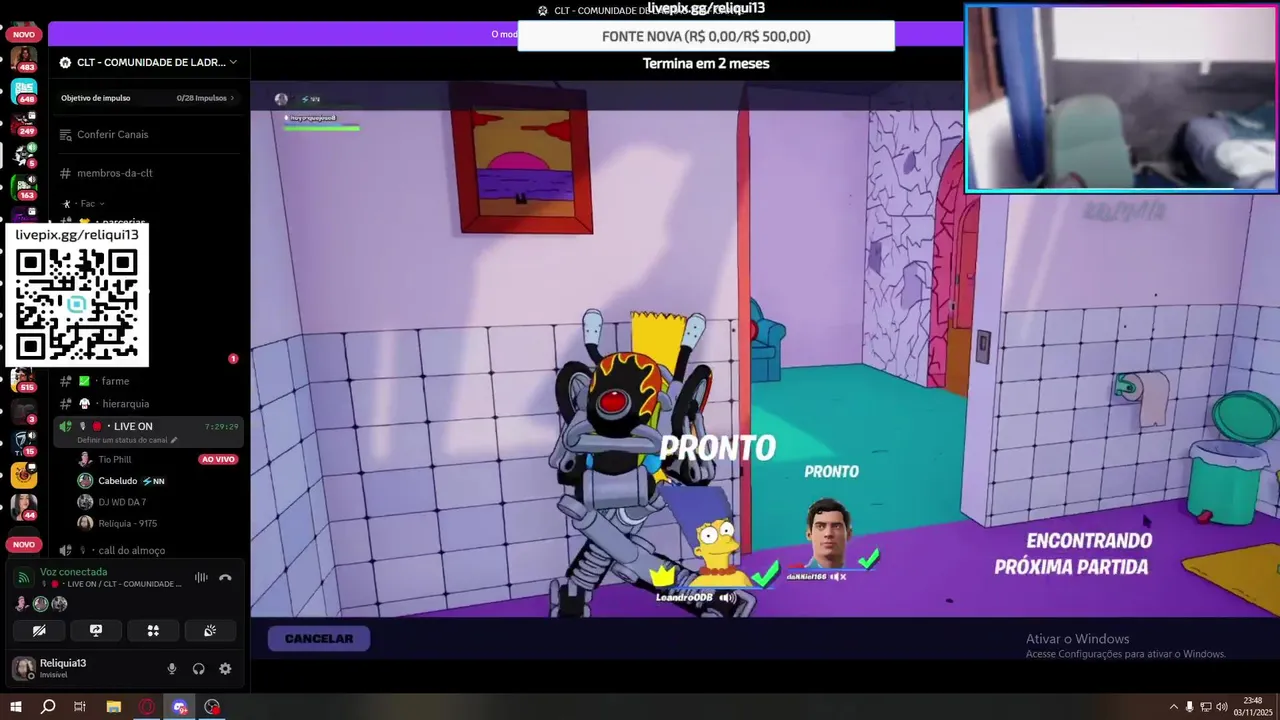Viewport: 1280px width, 720px height.
Task: Click the Voz conectada connection status
Action: click(73, 572)
